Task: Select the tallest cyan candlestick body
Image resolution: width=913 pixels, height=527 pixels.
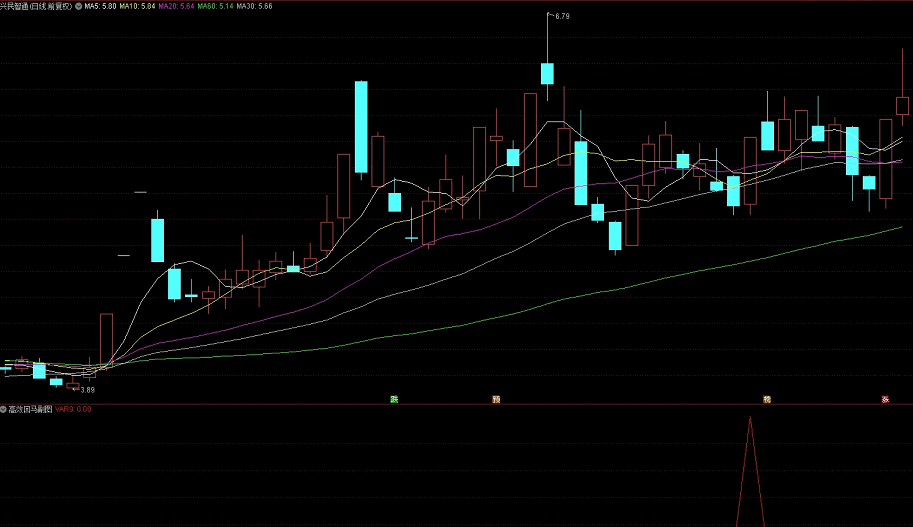Action: tap(361, 127)
